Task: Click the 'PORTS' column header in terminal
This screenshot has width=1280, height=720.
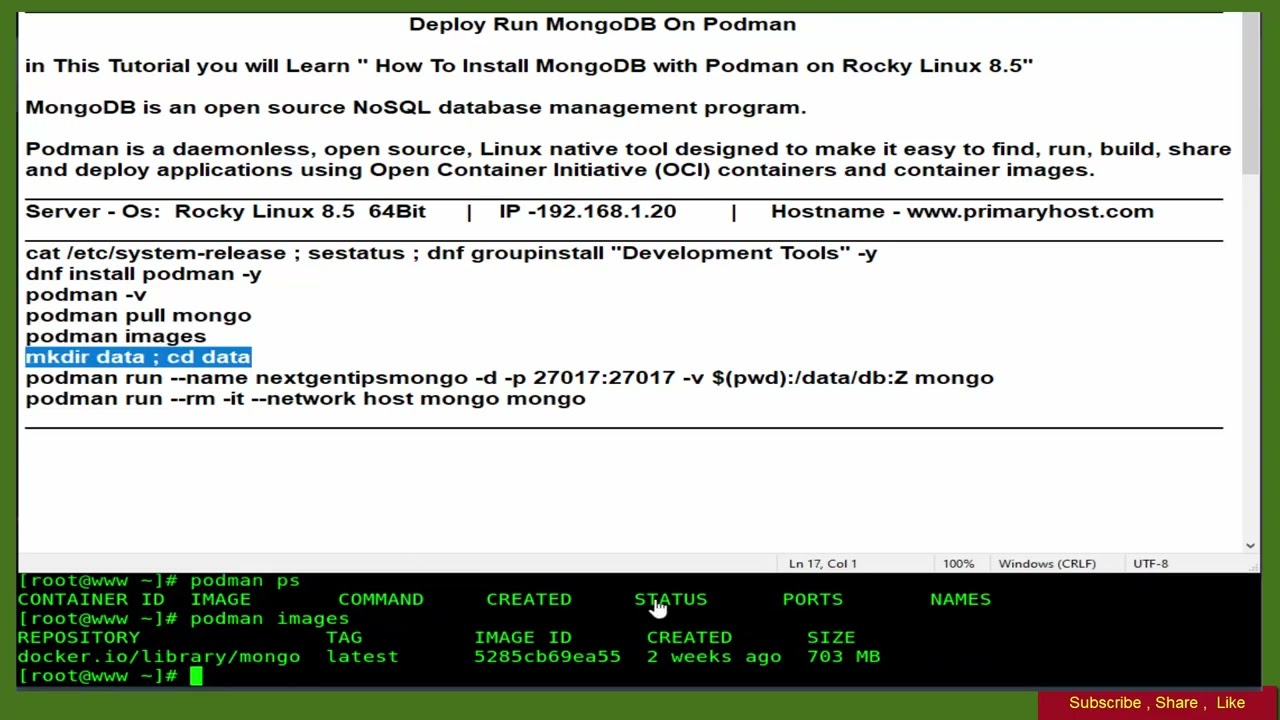Action: pos(813,599)
